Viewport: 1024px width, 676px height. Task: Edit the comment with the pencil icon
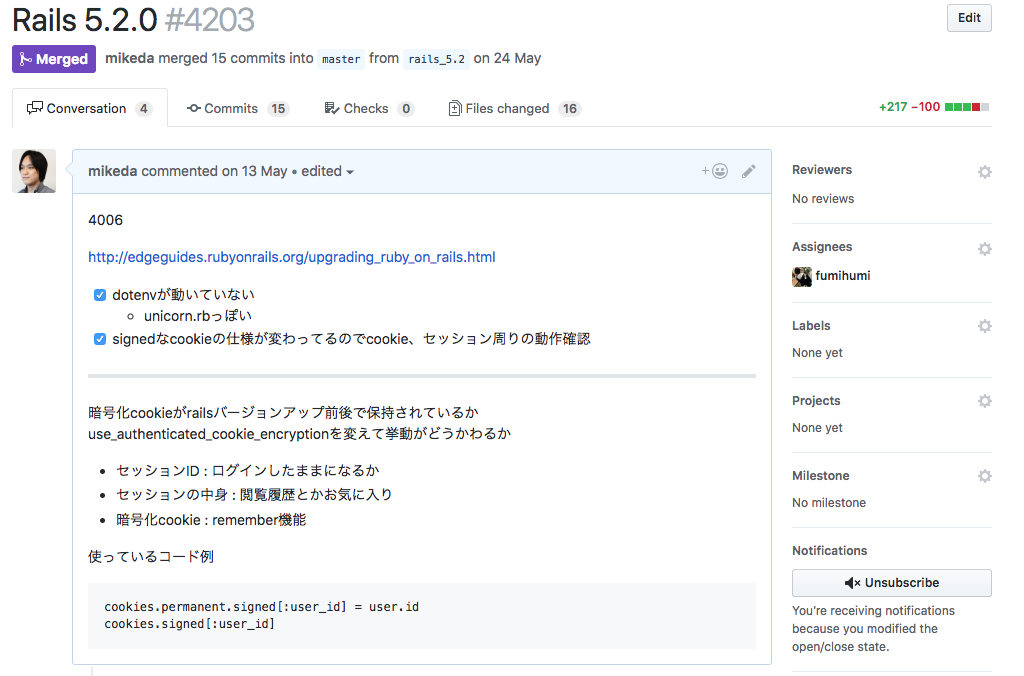point(748,171)
